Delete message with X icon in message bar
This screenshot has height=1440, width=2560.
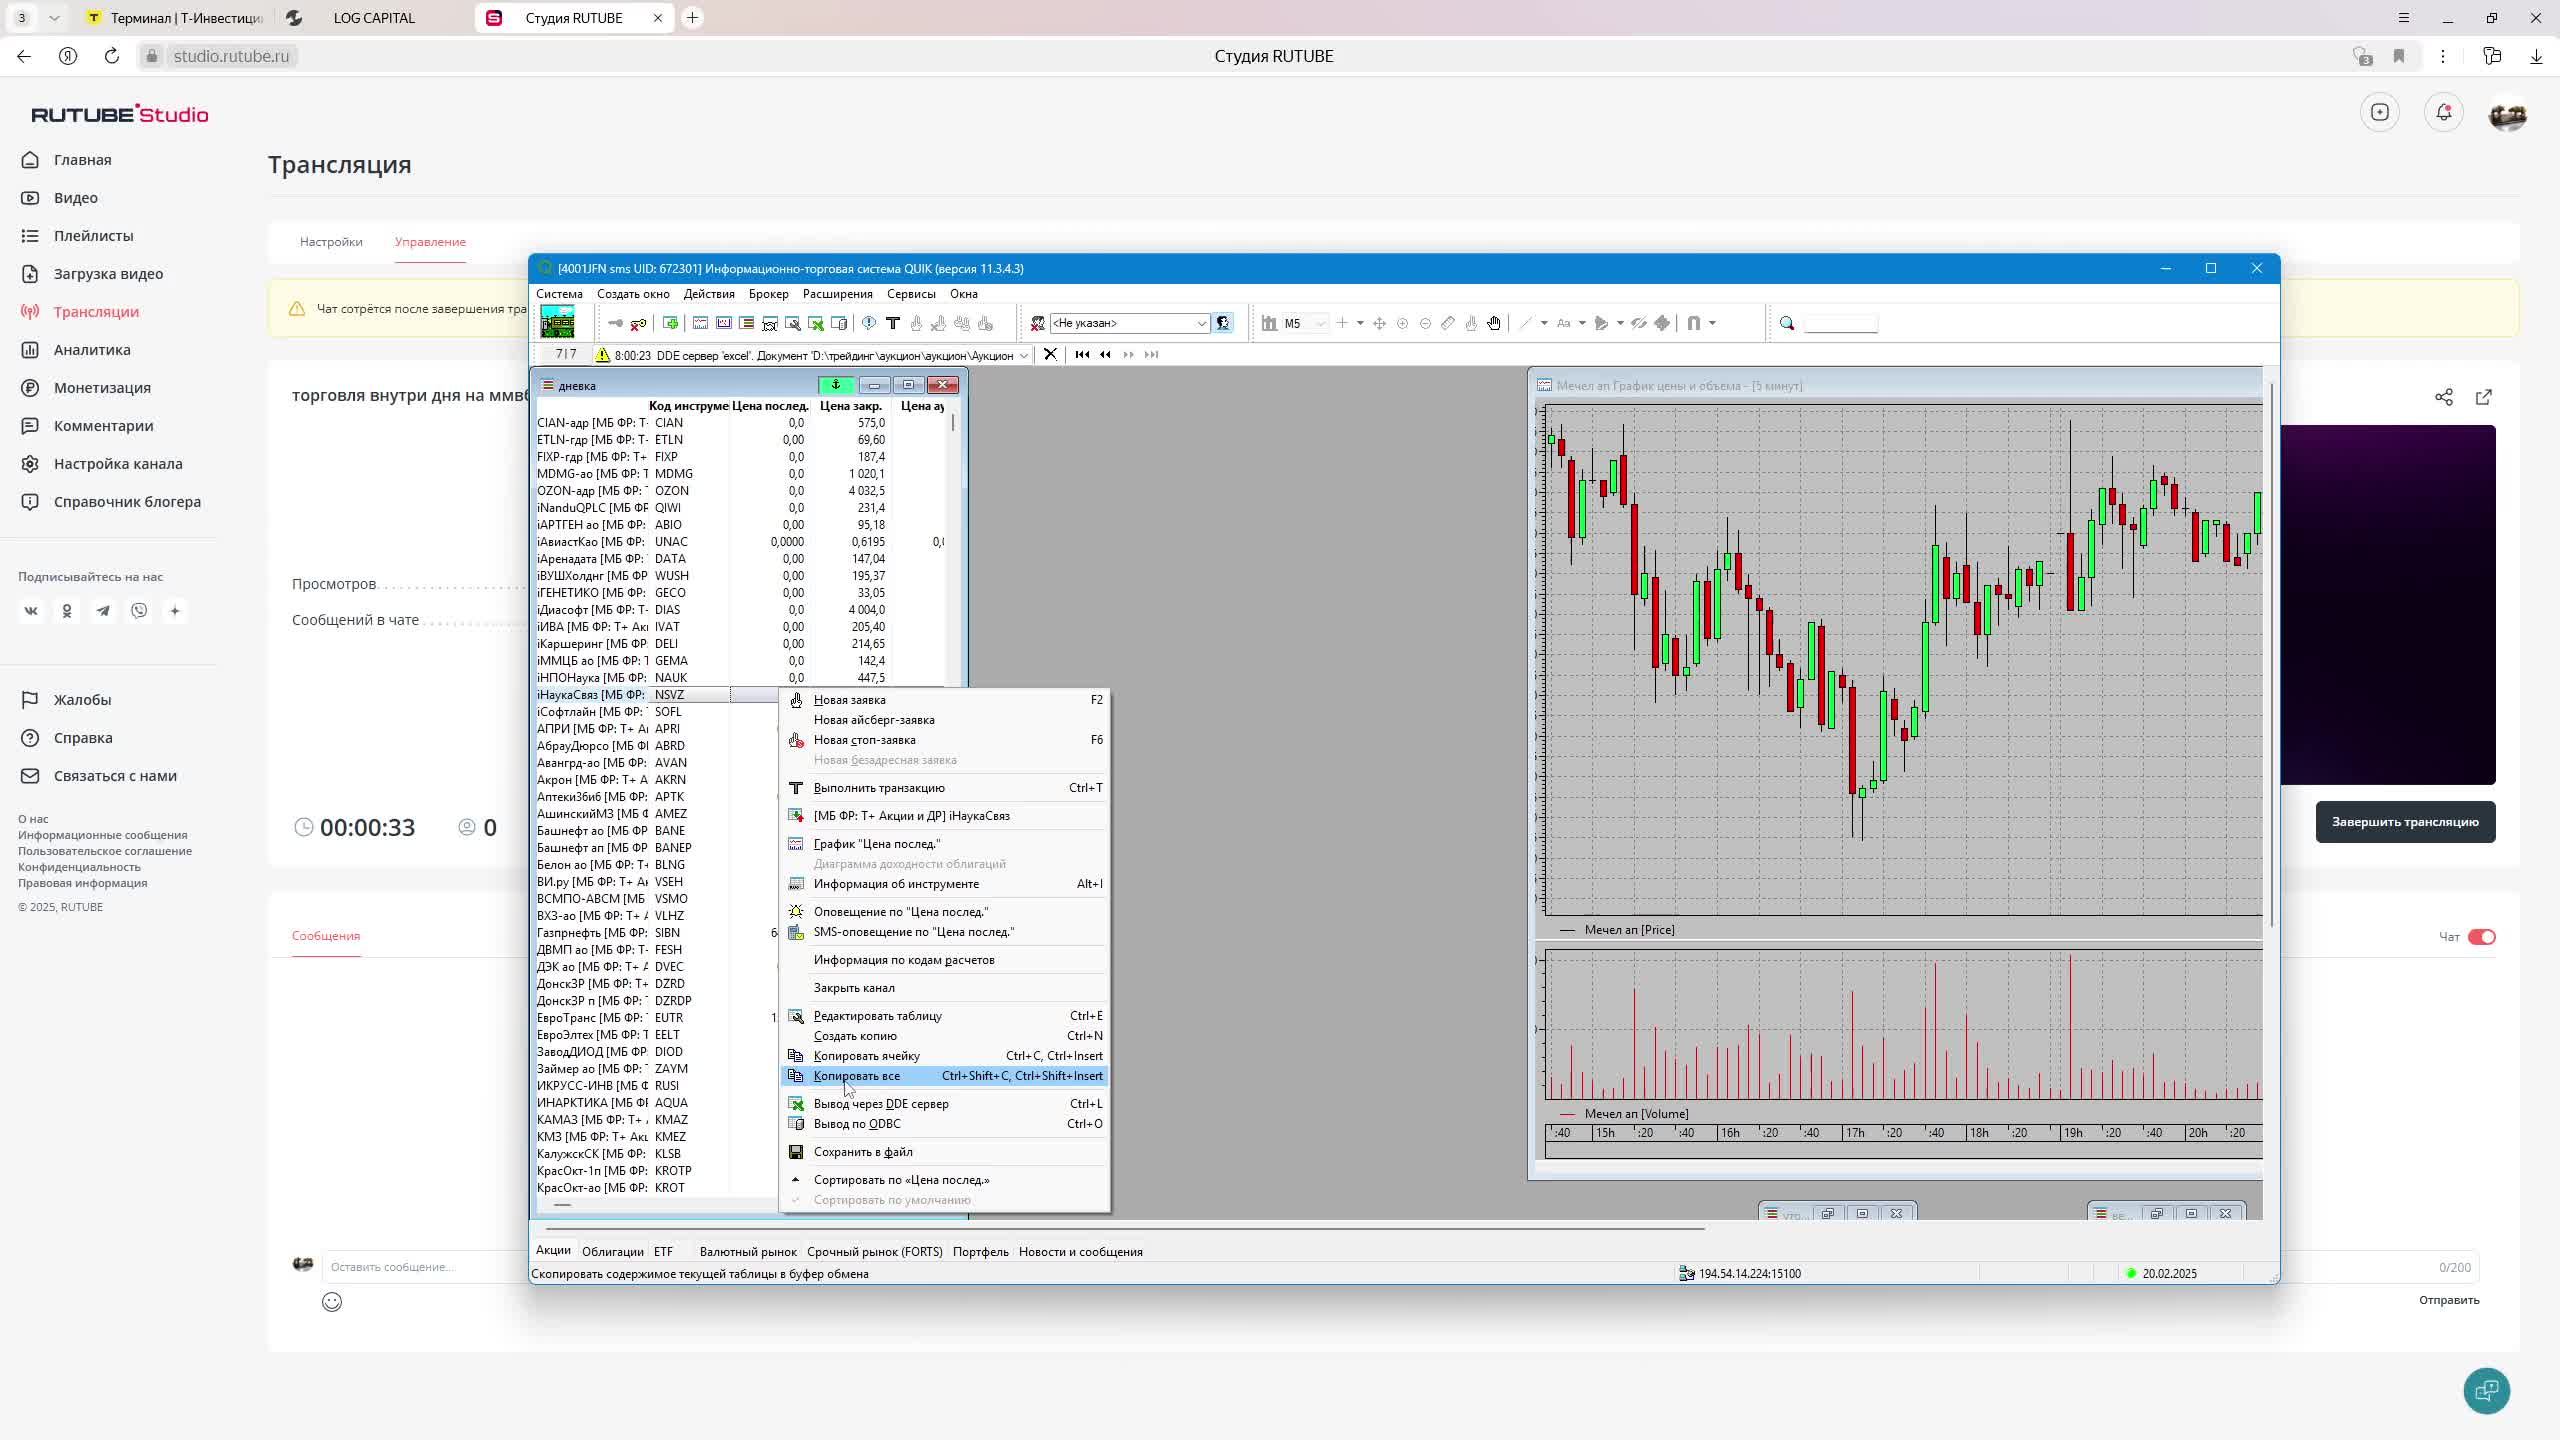(1050, 354)
